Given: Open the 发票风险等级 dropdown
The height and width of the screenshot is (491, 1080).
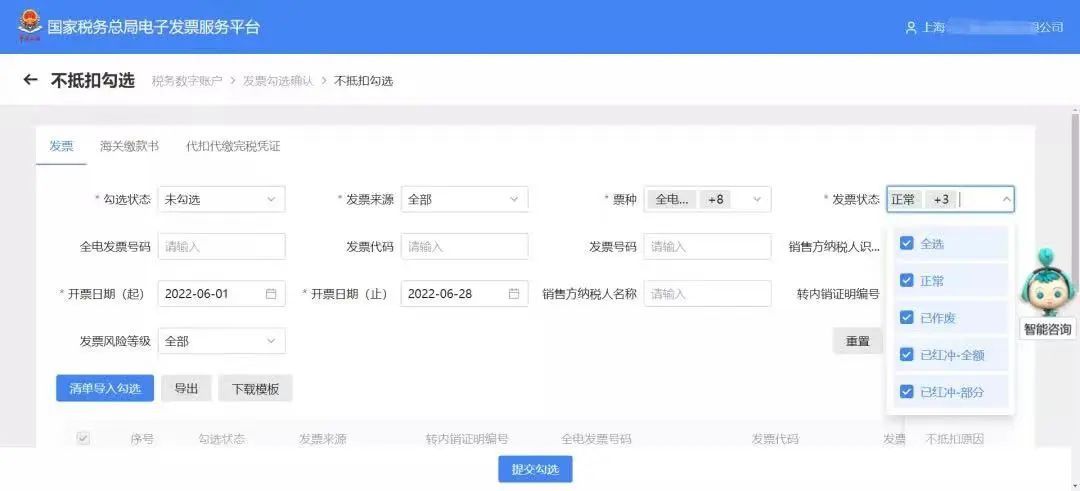Looking at the screenshot, I should pyautogui.click(x=222, y=341).
